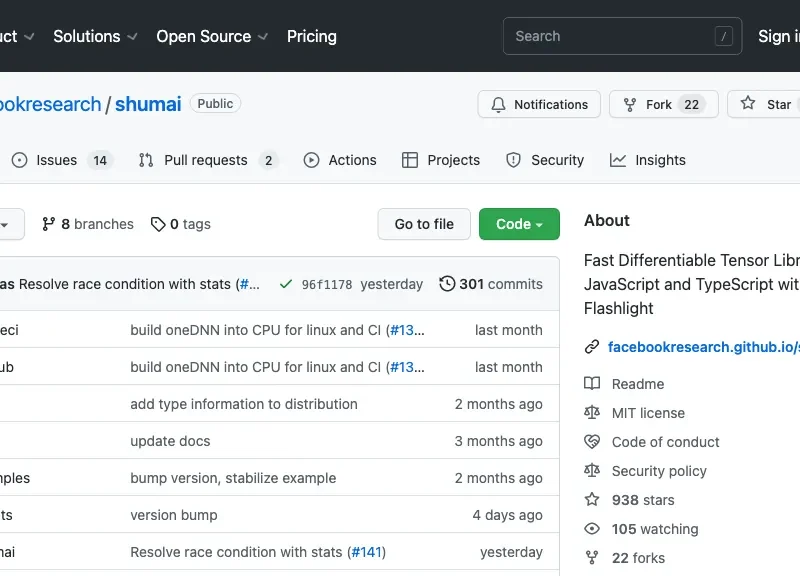Open the Security policy link
Image resolution: width=800 pixels, height=576 pixels.
coord(659,471)
